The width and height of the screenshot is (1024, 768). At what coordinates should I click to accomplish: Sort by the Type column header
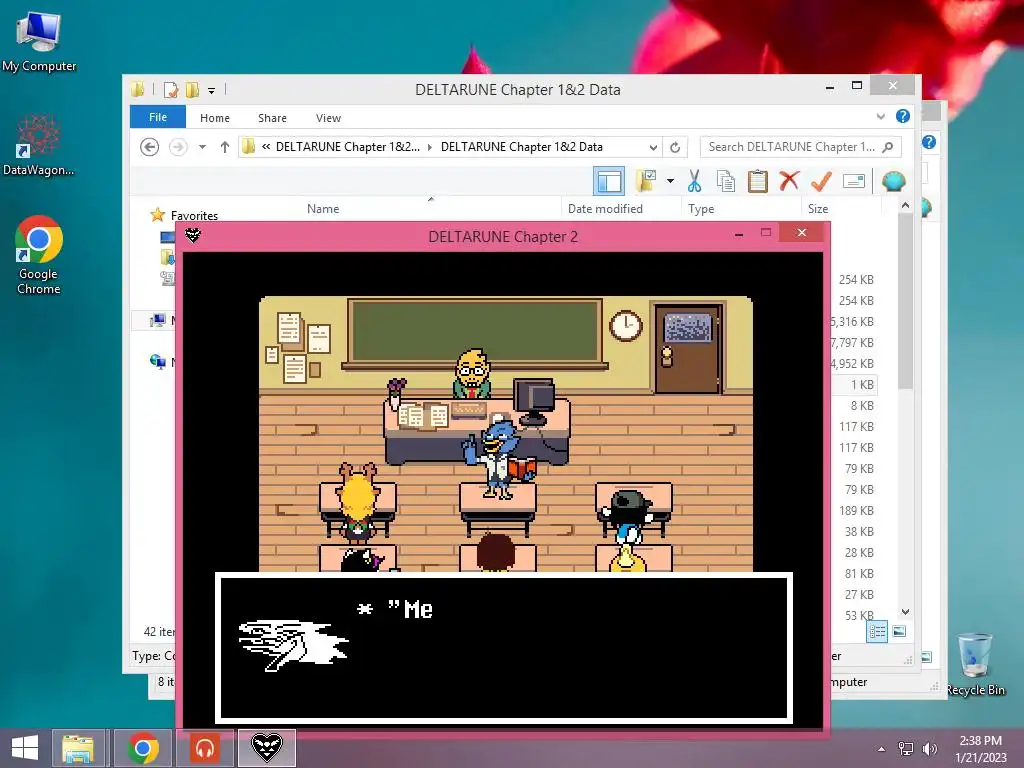click(701, 208)
